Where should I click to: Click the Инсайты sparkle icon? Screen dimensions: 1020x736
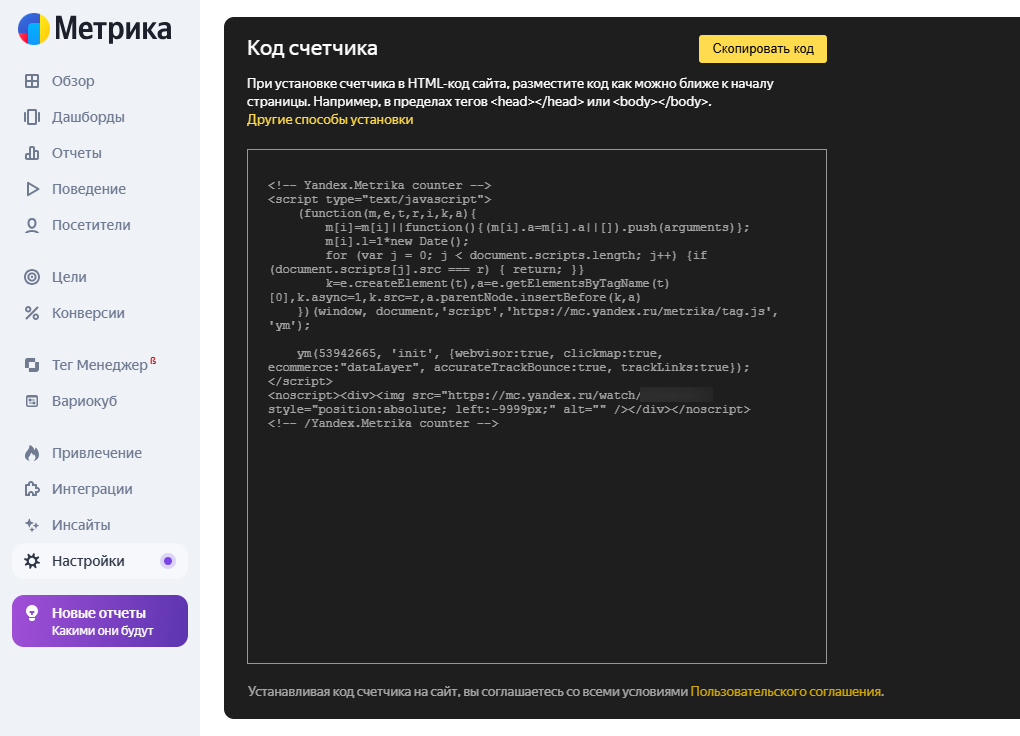click(x=32, y=525)
